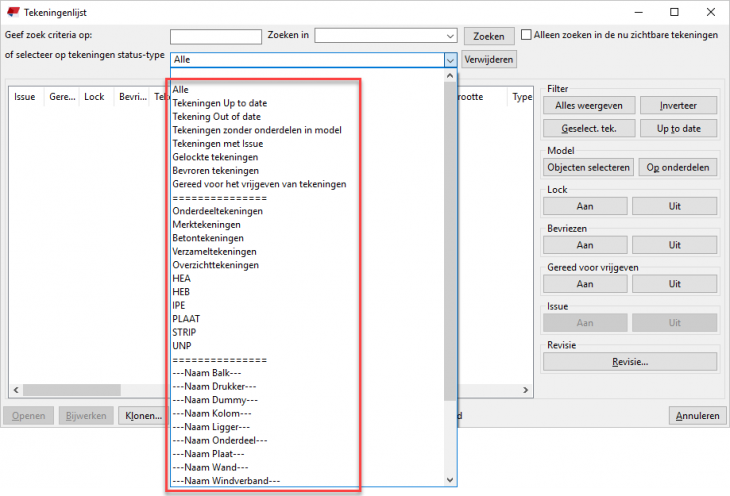Click the Verwijderen button
This screenshot has height=496, width=730.
pyautogui.click(x=489, y=59)
